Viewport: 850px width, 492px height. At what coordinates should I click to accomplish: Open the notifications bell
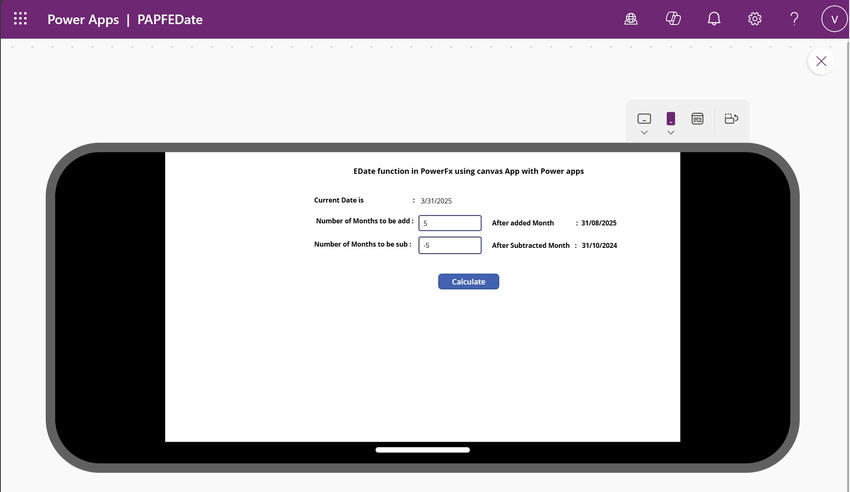coord(714,19)
